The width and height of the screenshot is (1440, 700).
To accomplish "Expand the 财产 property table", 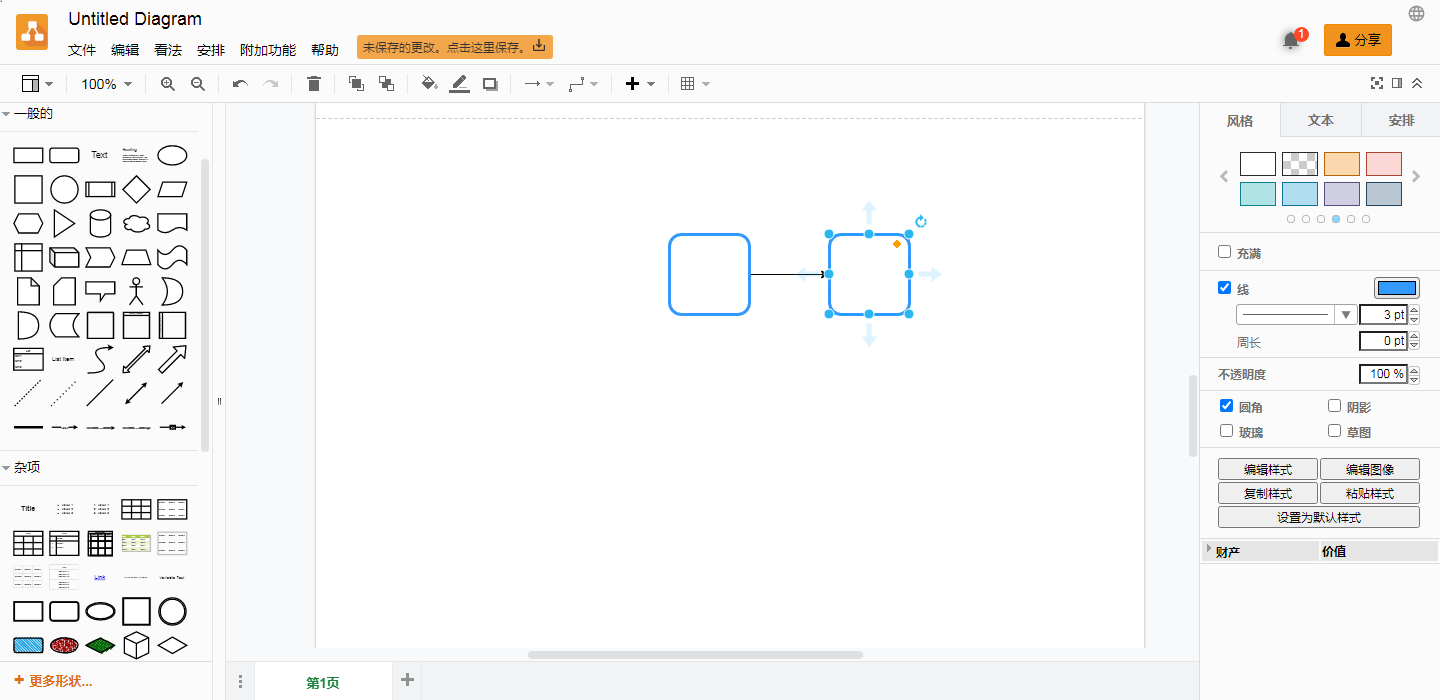I will tap(1209, 550).
